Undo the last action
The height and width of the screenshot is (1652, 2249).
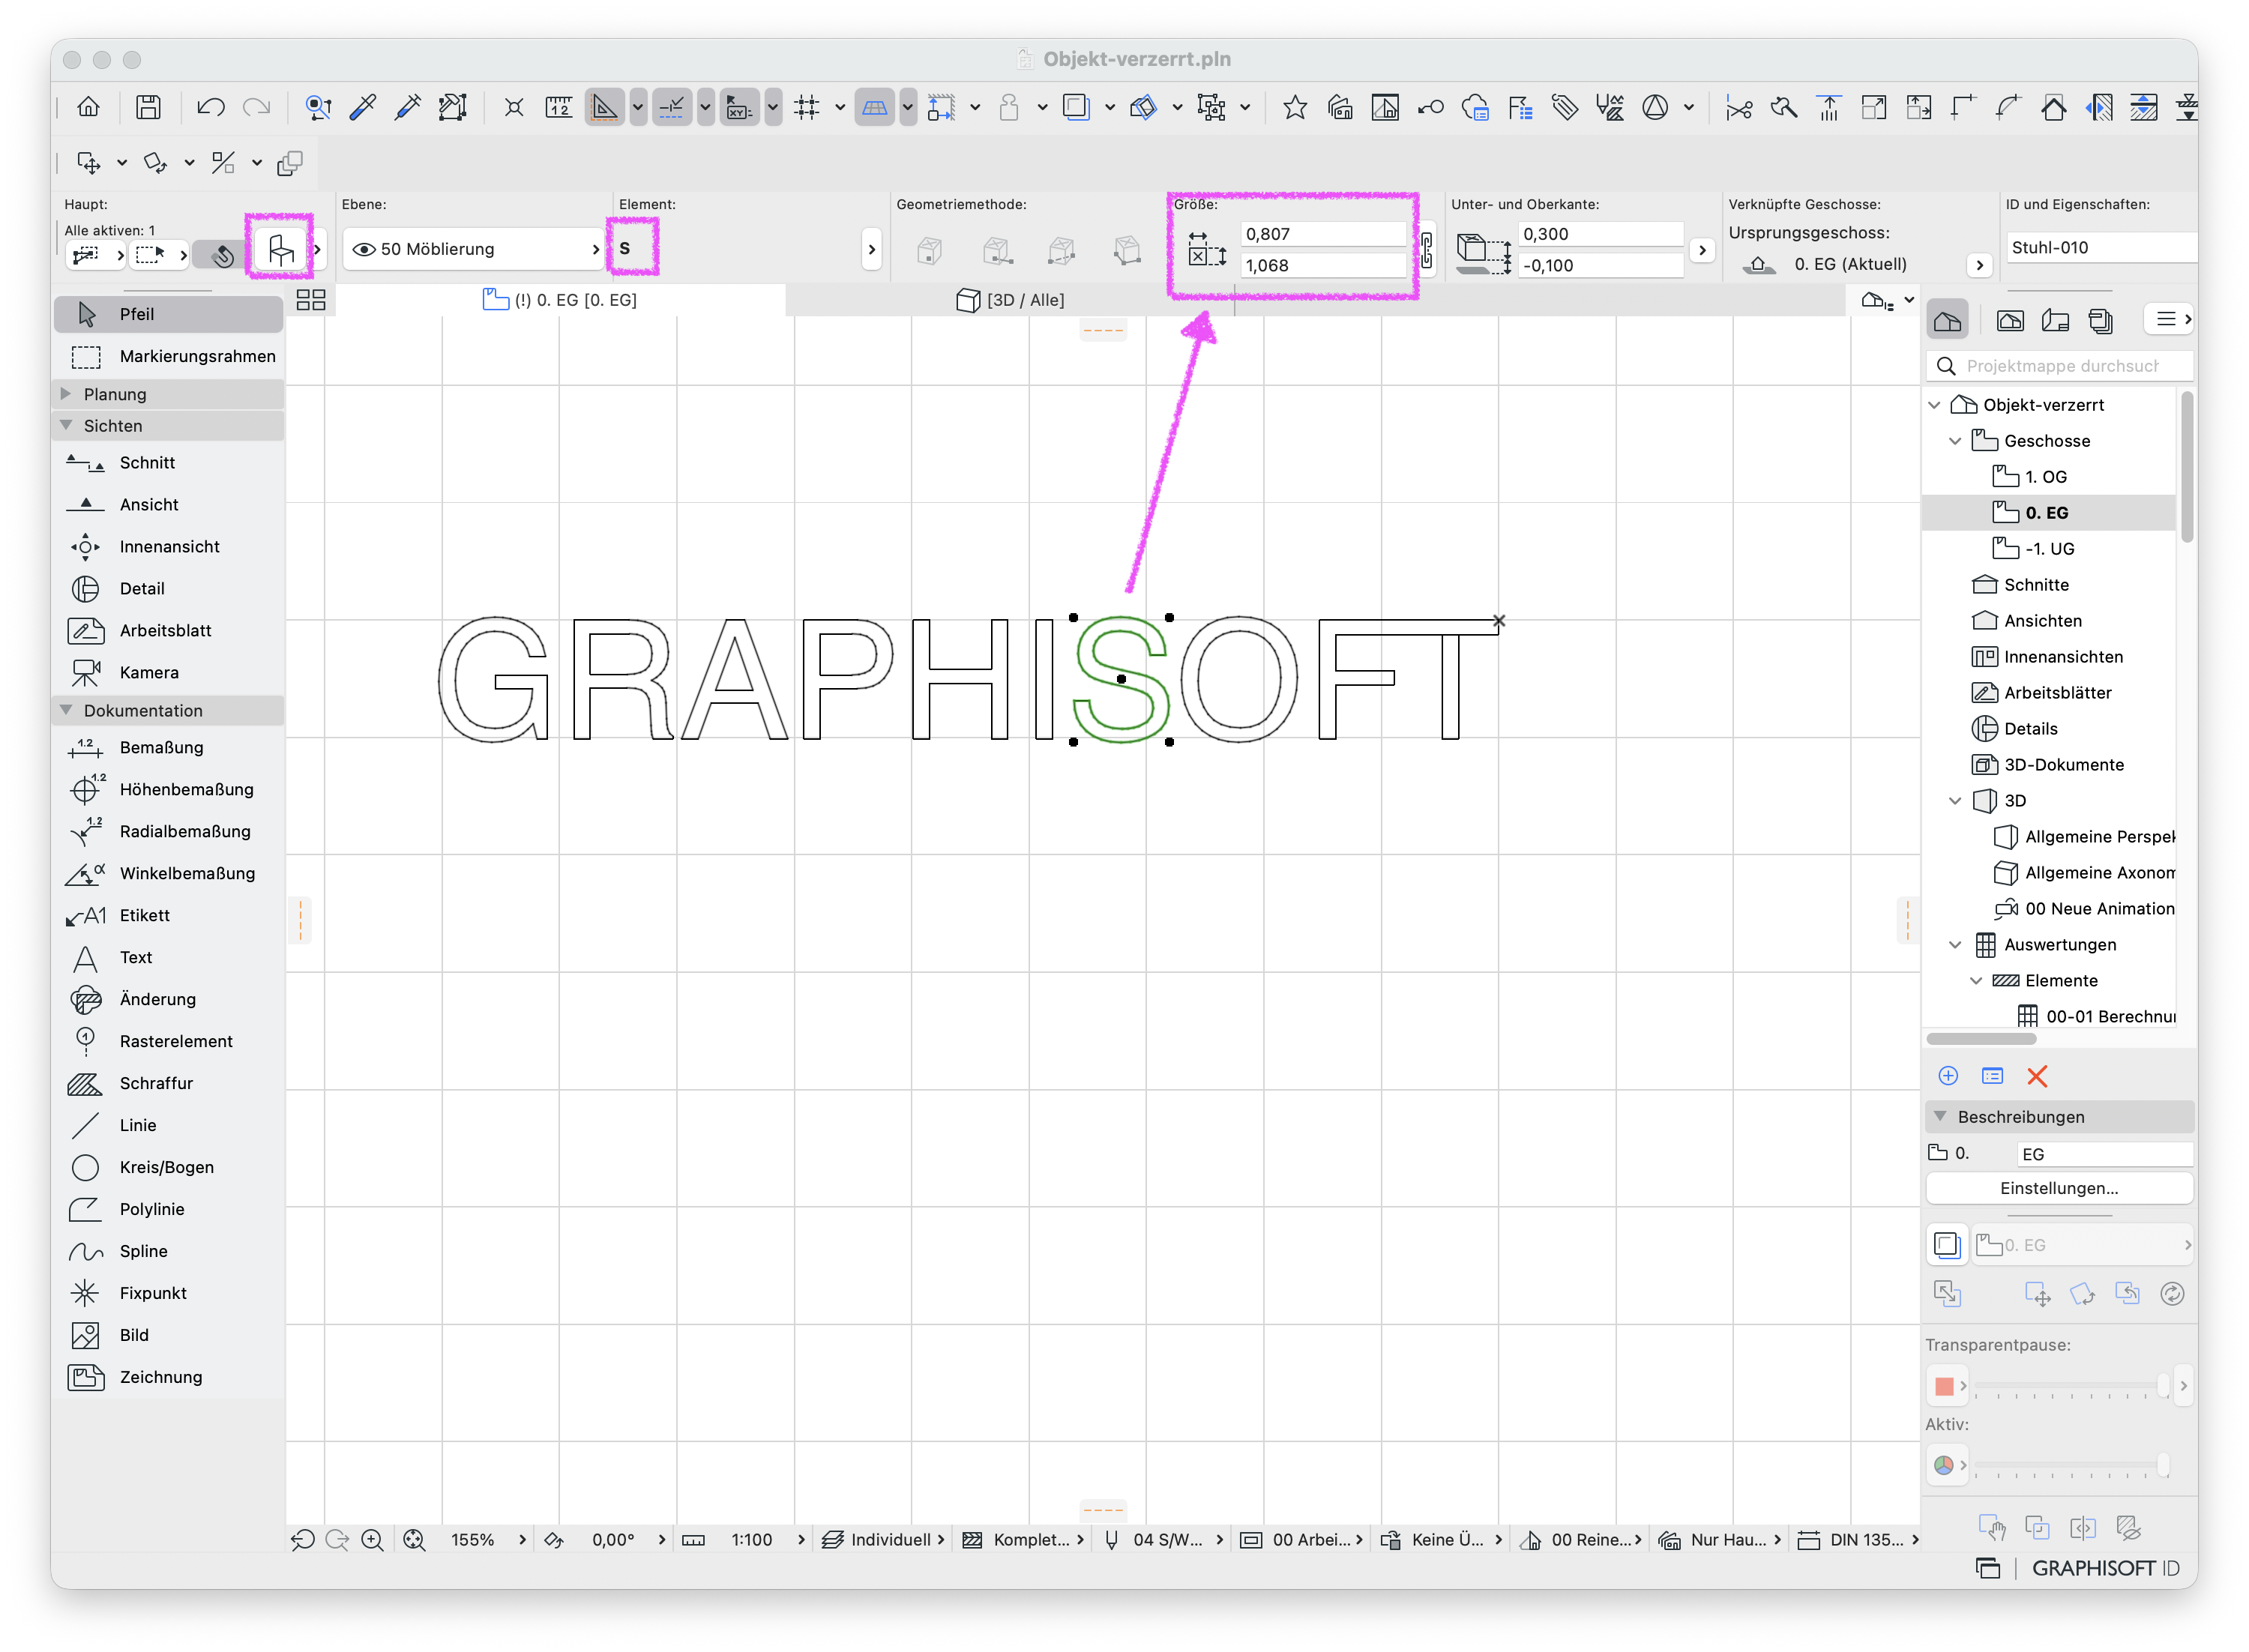coord(210,107)
